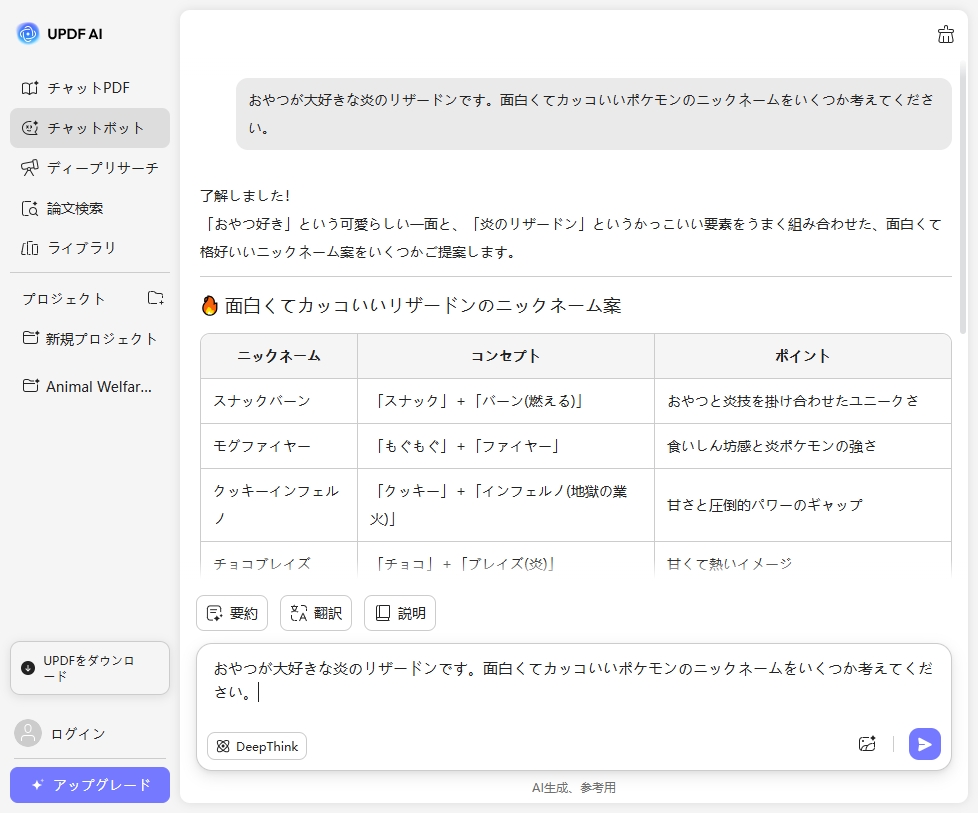Clear the conversation with the broom icon

945,33
